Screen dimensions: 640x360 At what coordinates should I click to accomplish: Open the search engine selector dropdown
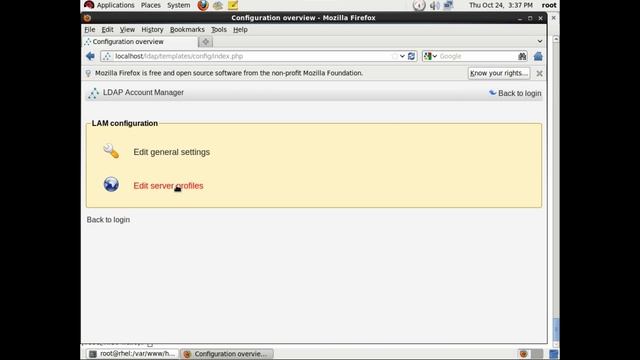pos(430,56)
